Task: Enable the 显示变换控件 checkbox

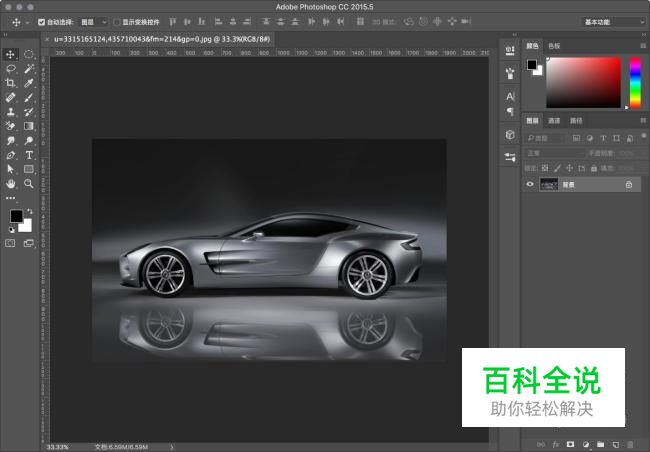Action: pyautogui.click(x=116, y=21)
